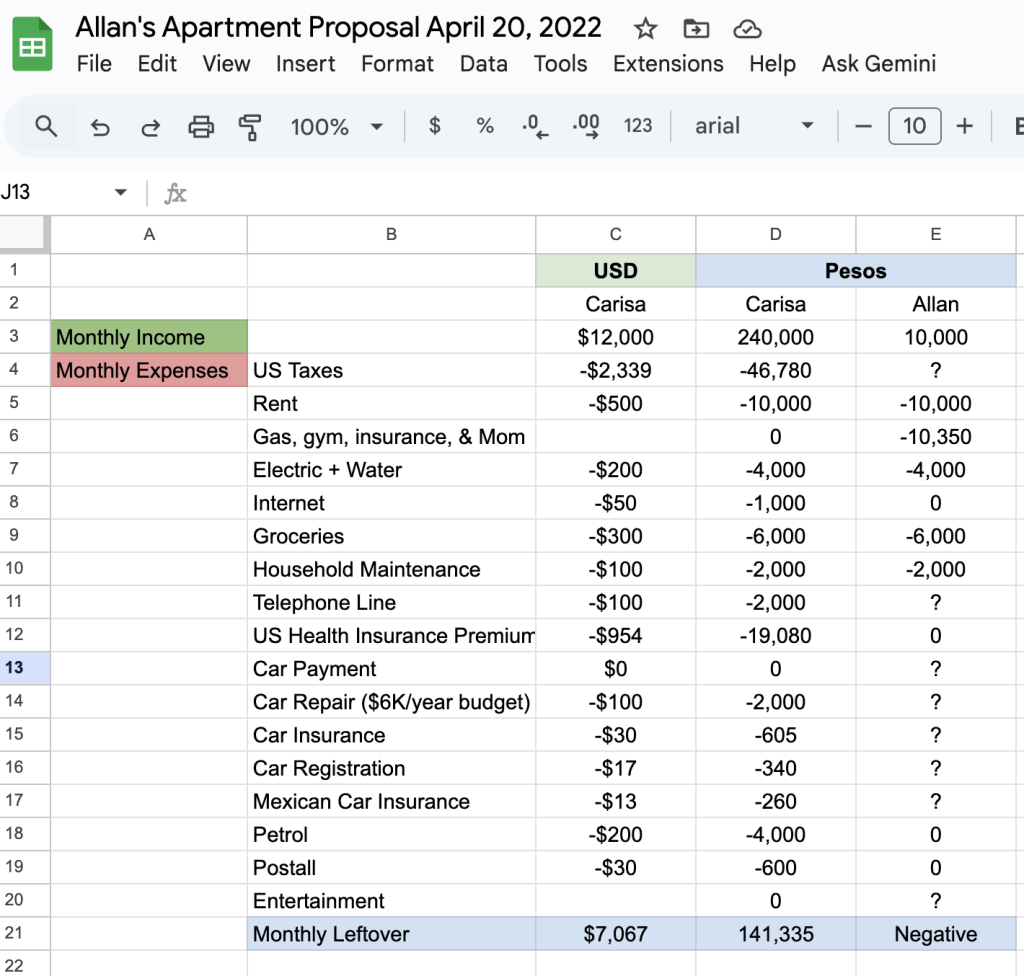The width and height of the screenshot is (1024, 976).
Task: Check the cloud document status icon
Action: point(747,28)
